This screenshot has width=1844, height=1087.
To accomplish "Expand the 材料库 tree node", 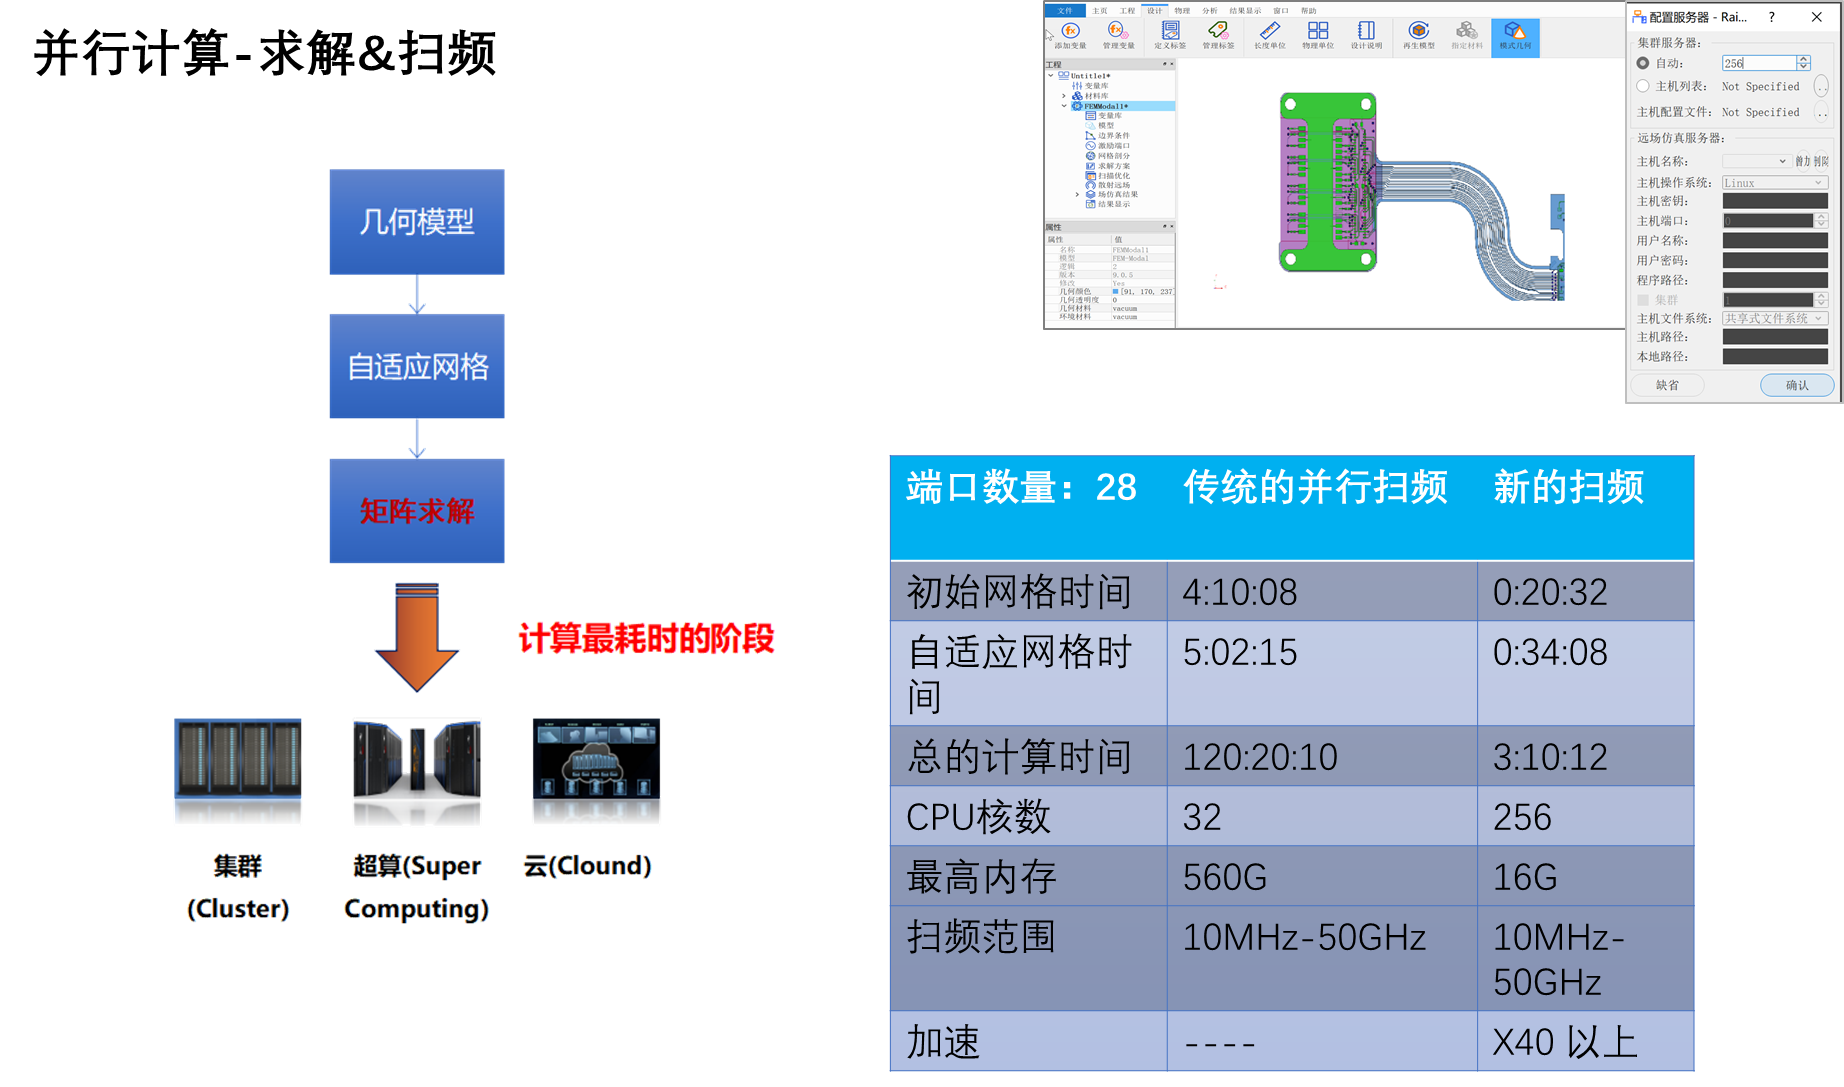I will click(1064, 96).
